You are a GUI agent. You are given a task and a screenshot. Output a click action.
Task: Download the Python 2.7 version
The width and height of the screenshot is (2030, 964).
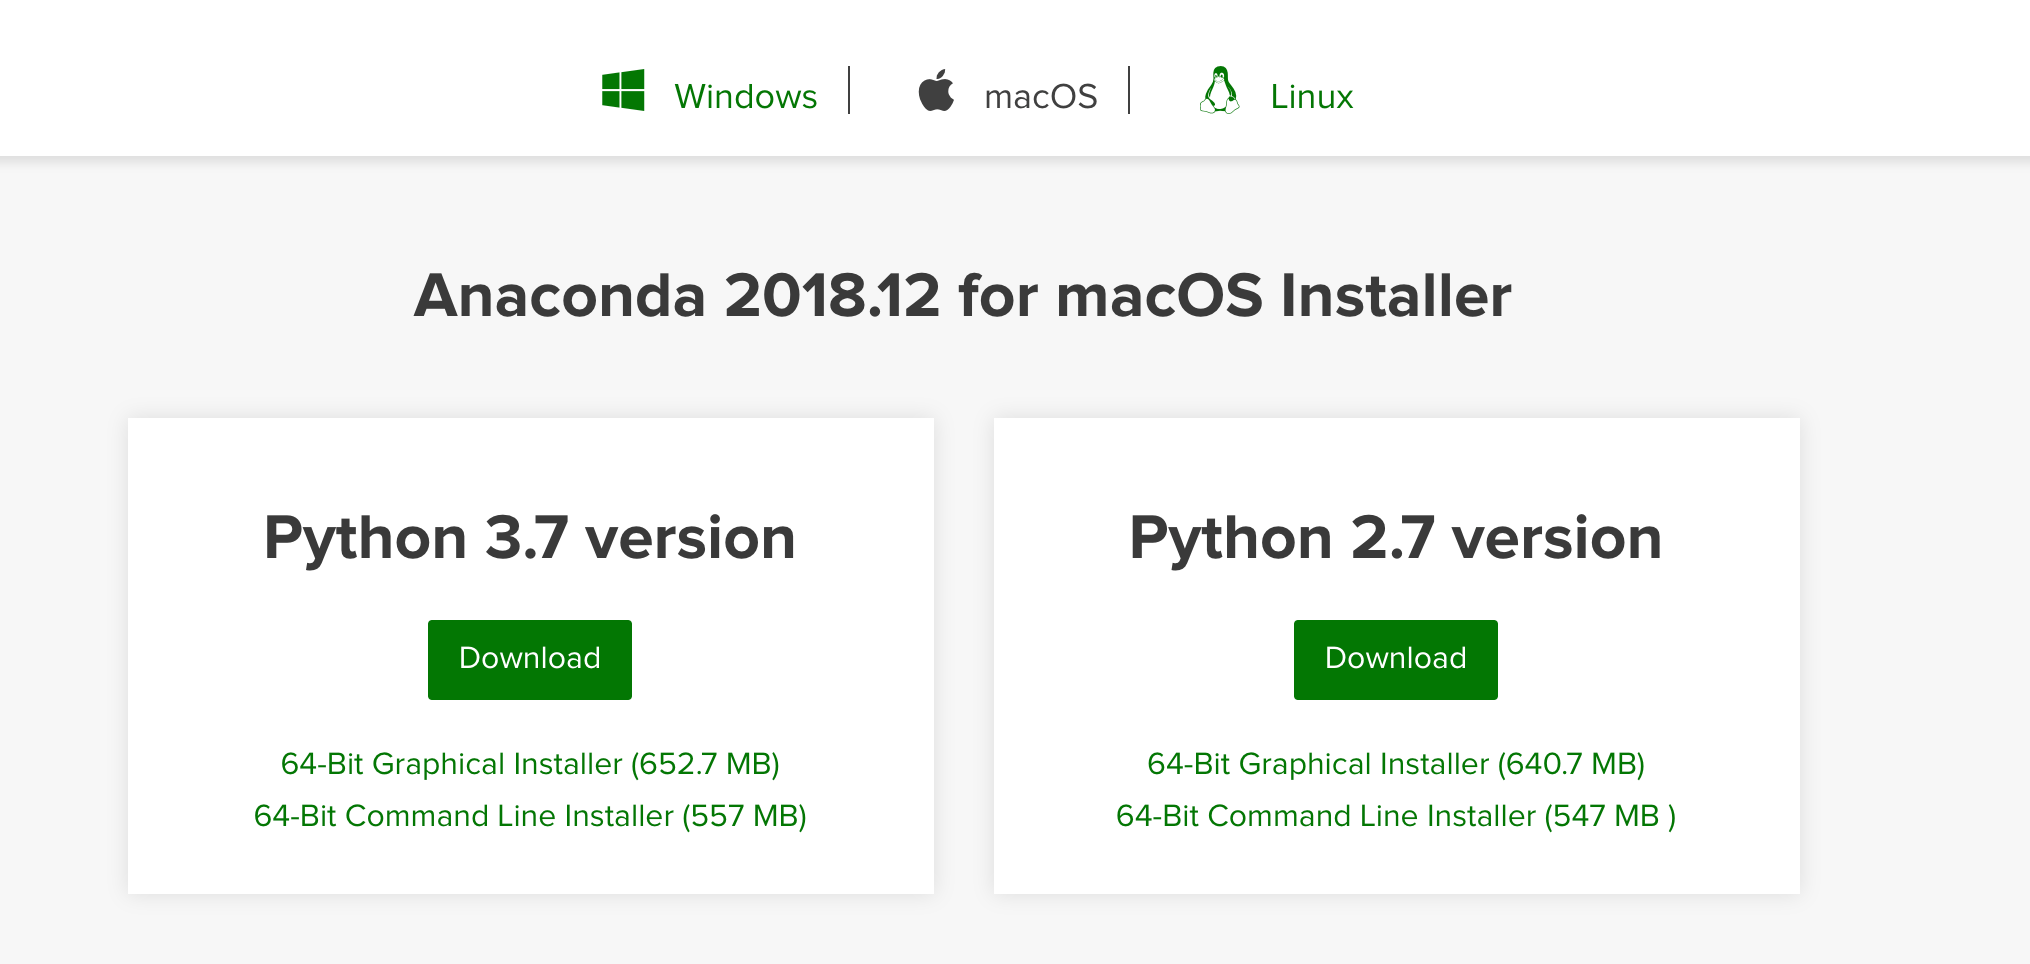pyautogui.click(x=1396, y=659)
